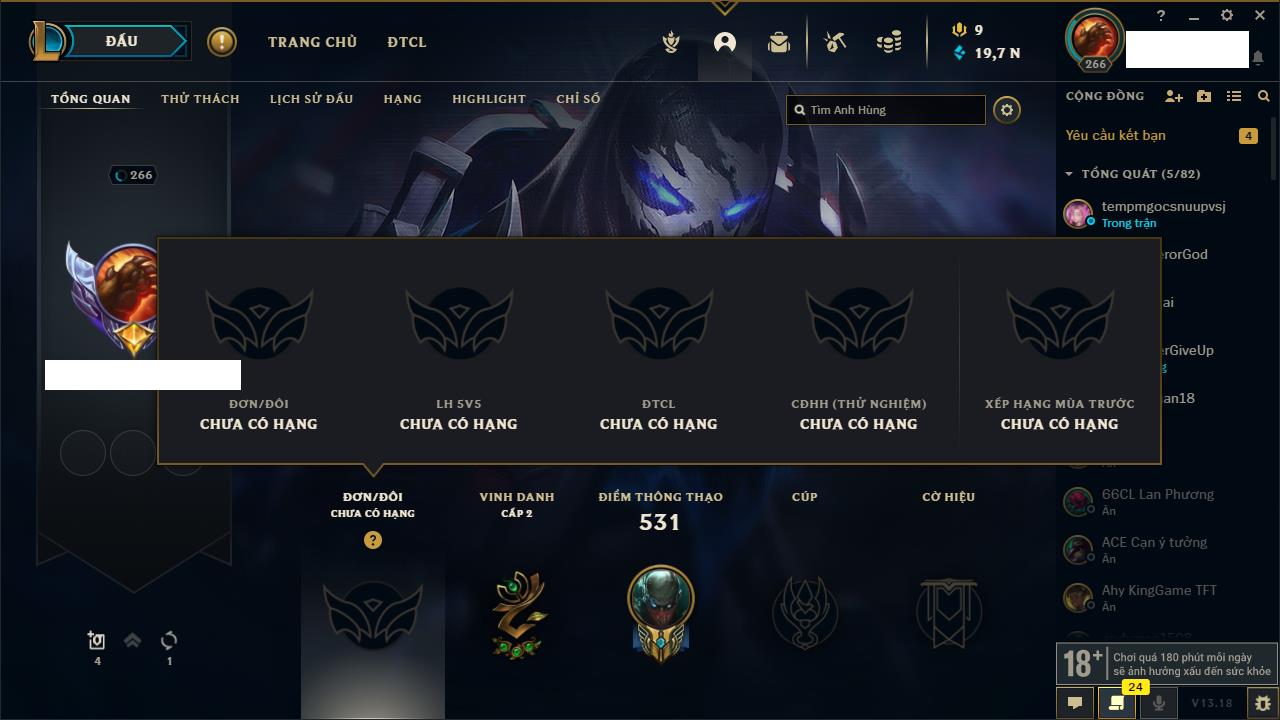Open the notifications bell icon
Image resolution: width=1280 pixels, height=720 pixels.
[1257, 58]
